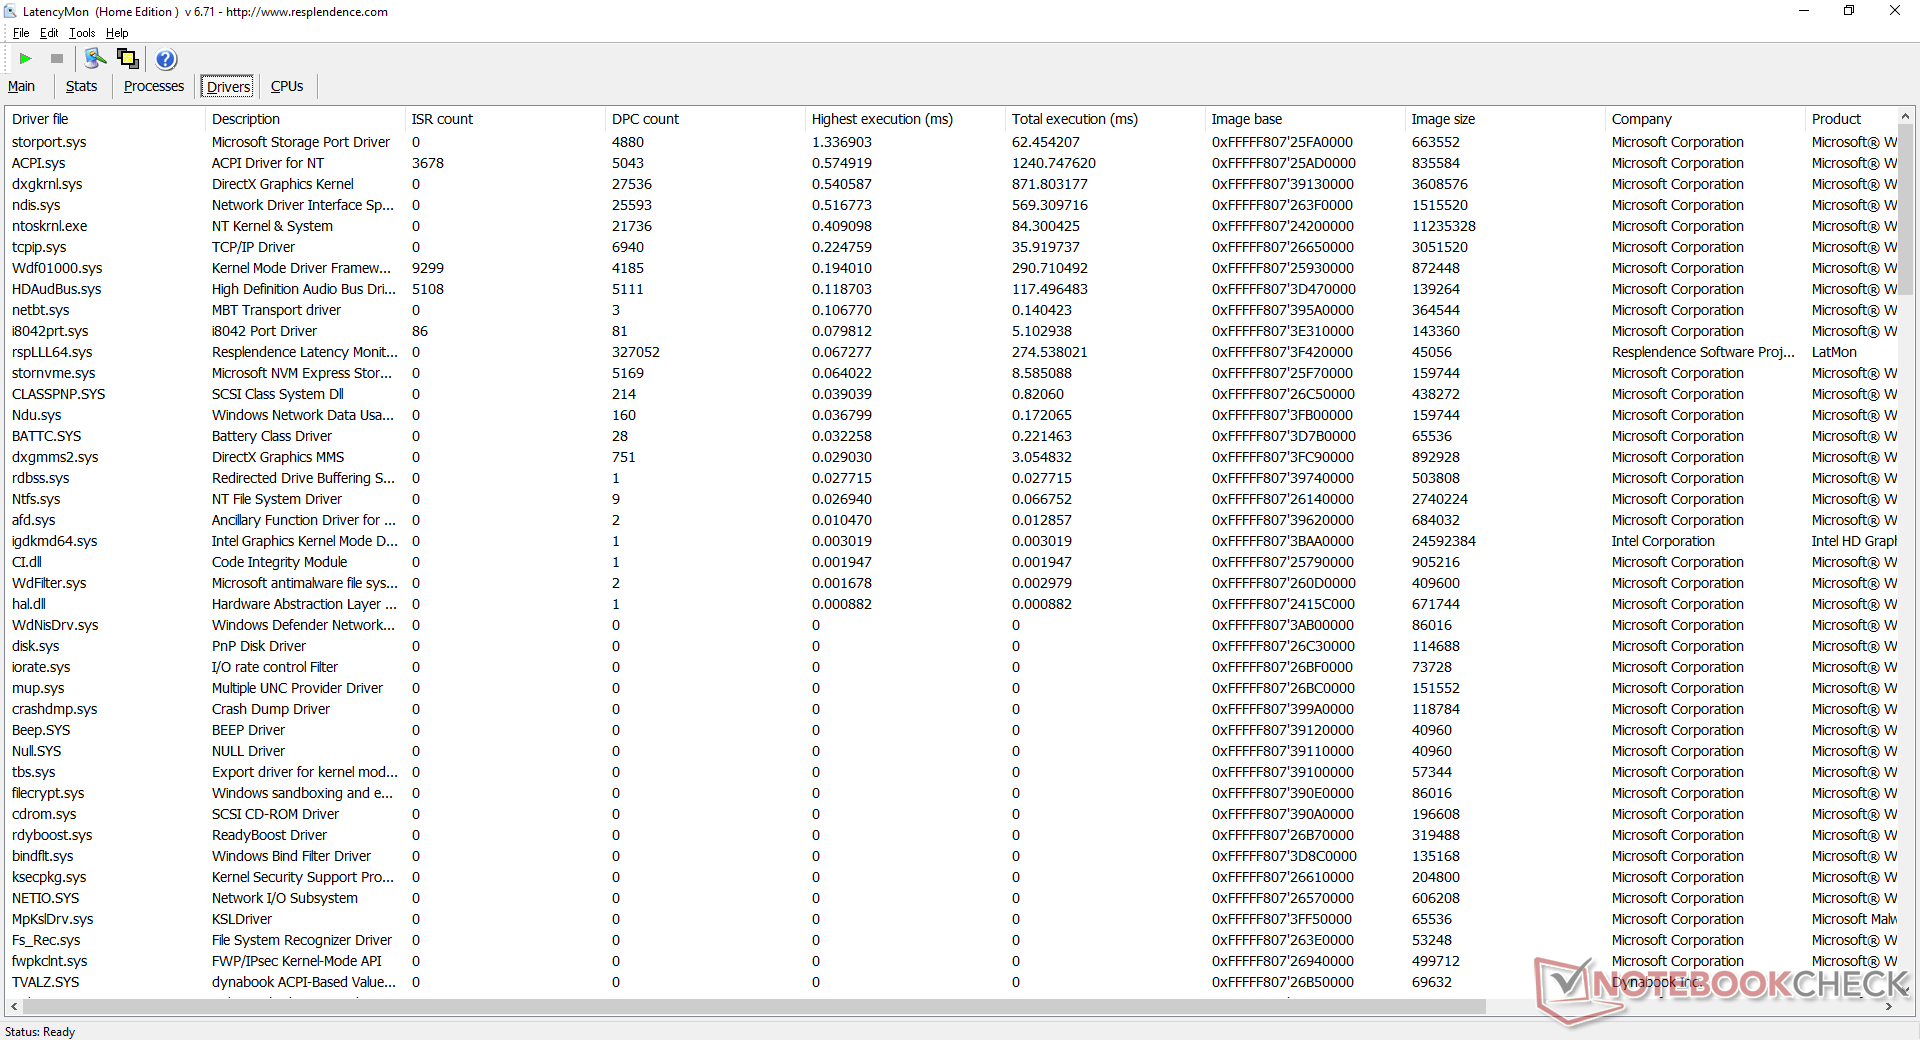Select the WdFilter.sys driver row

pyautogui.click(x=952, y=583)
